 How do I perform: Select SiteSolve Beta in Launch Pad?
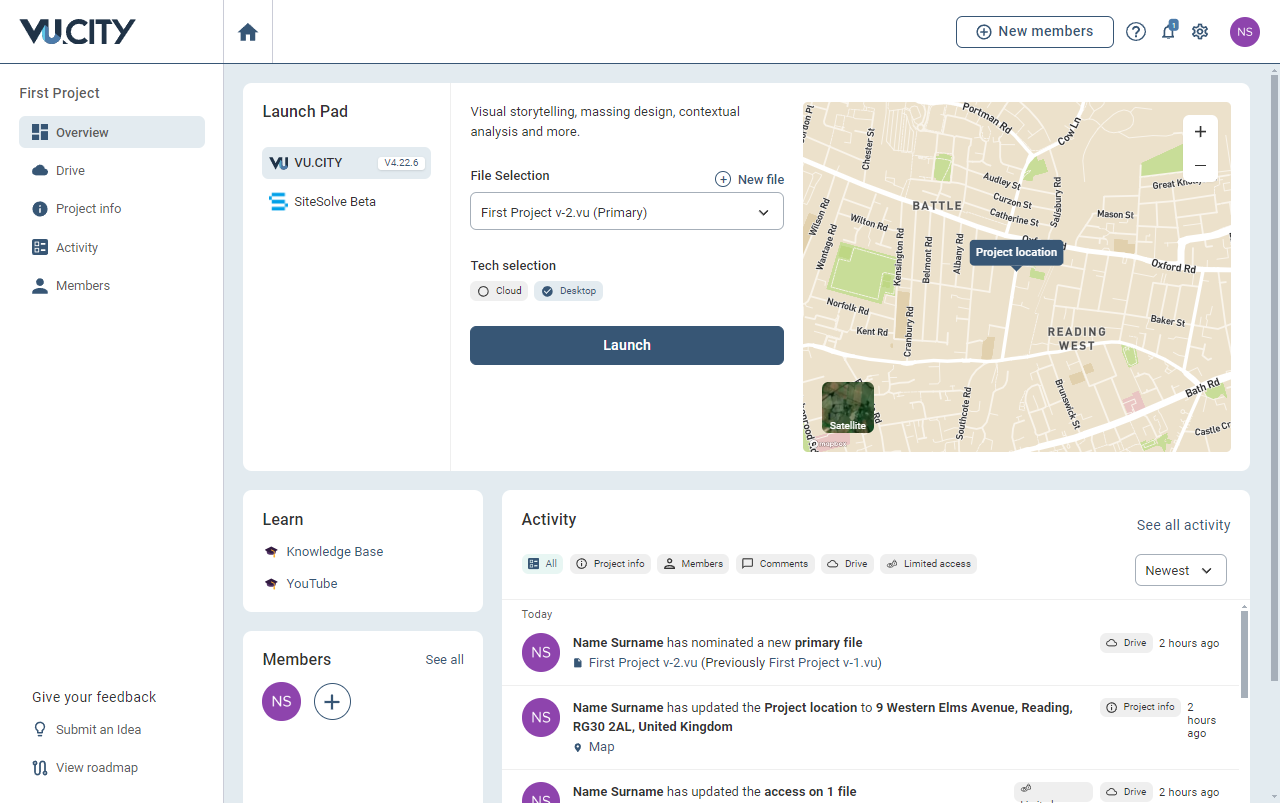[334, 202]
